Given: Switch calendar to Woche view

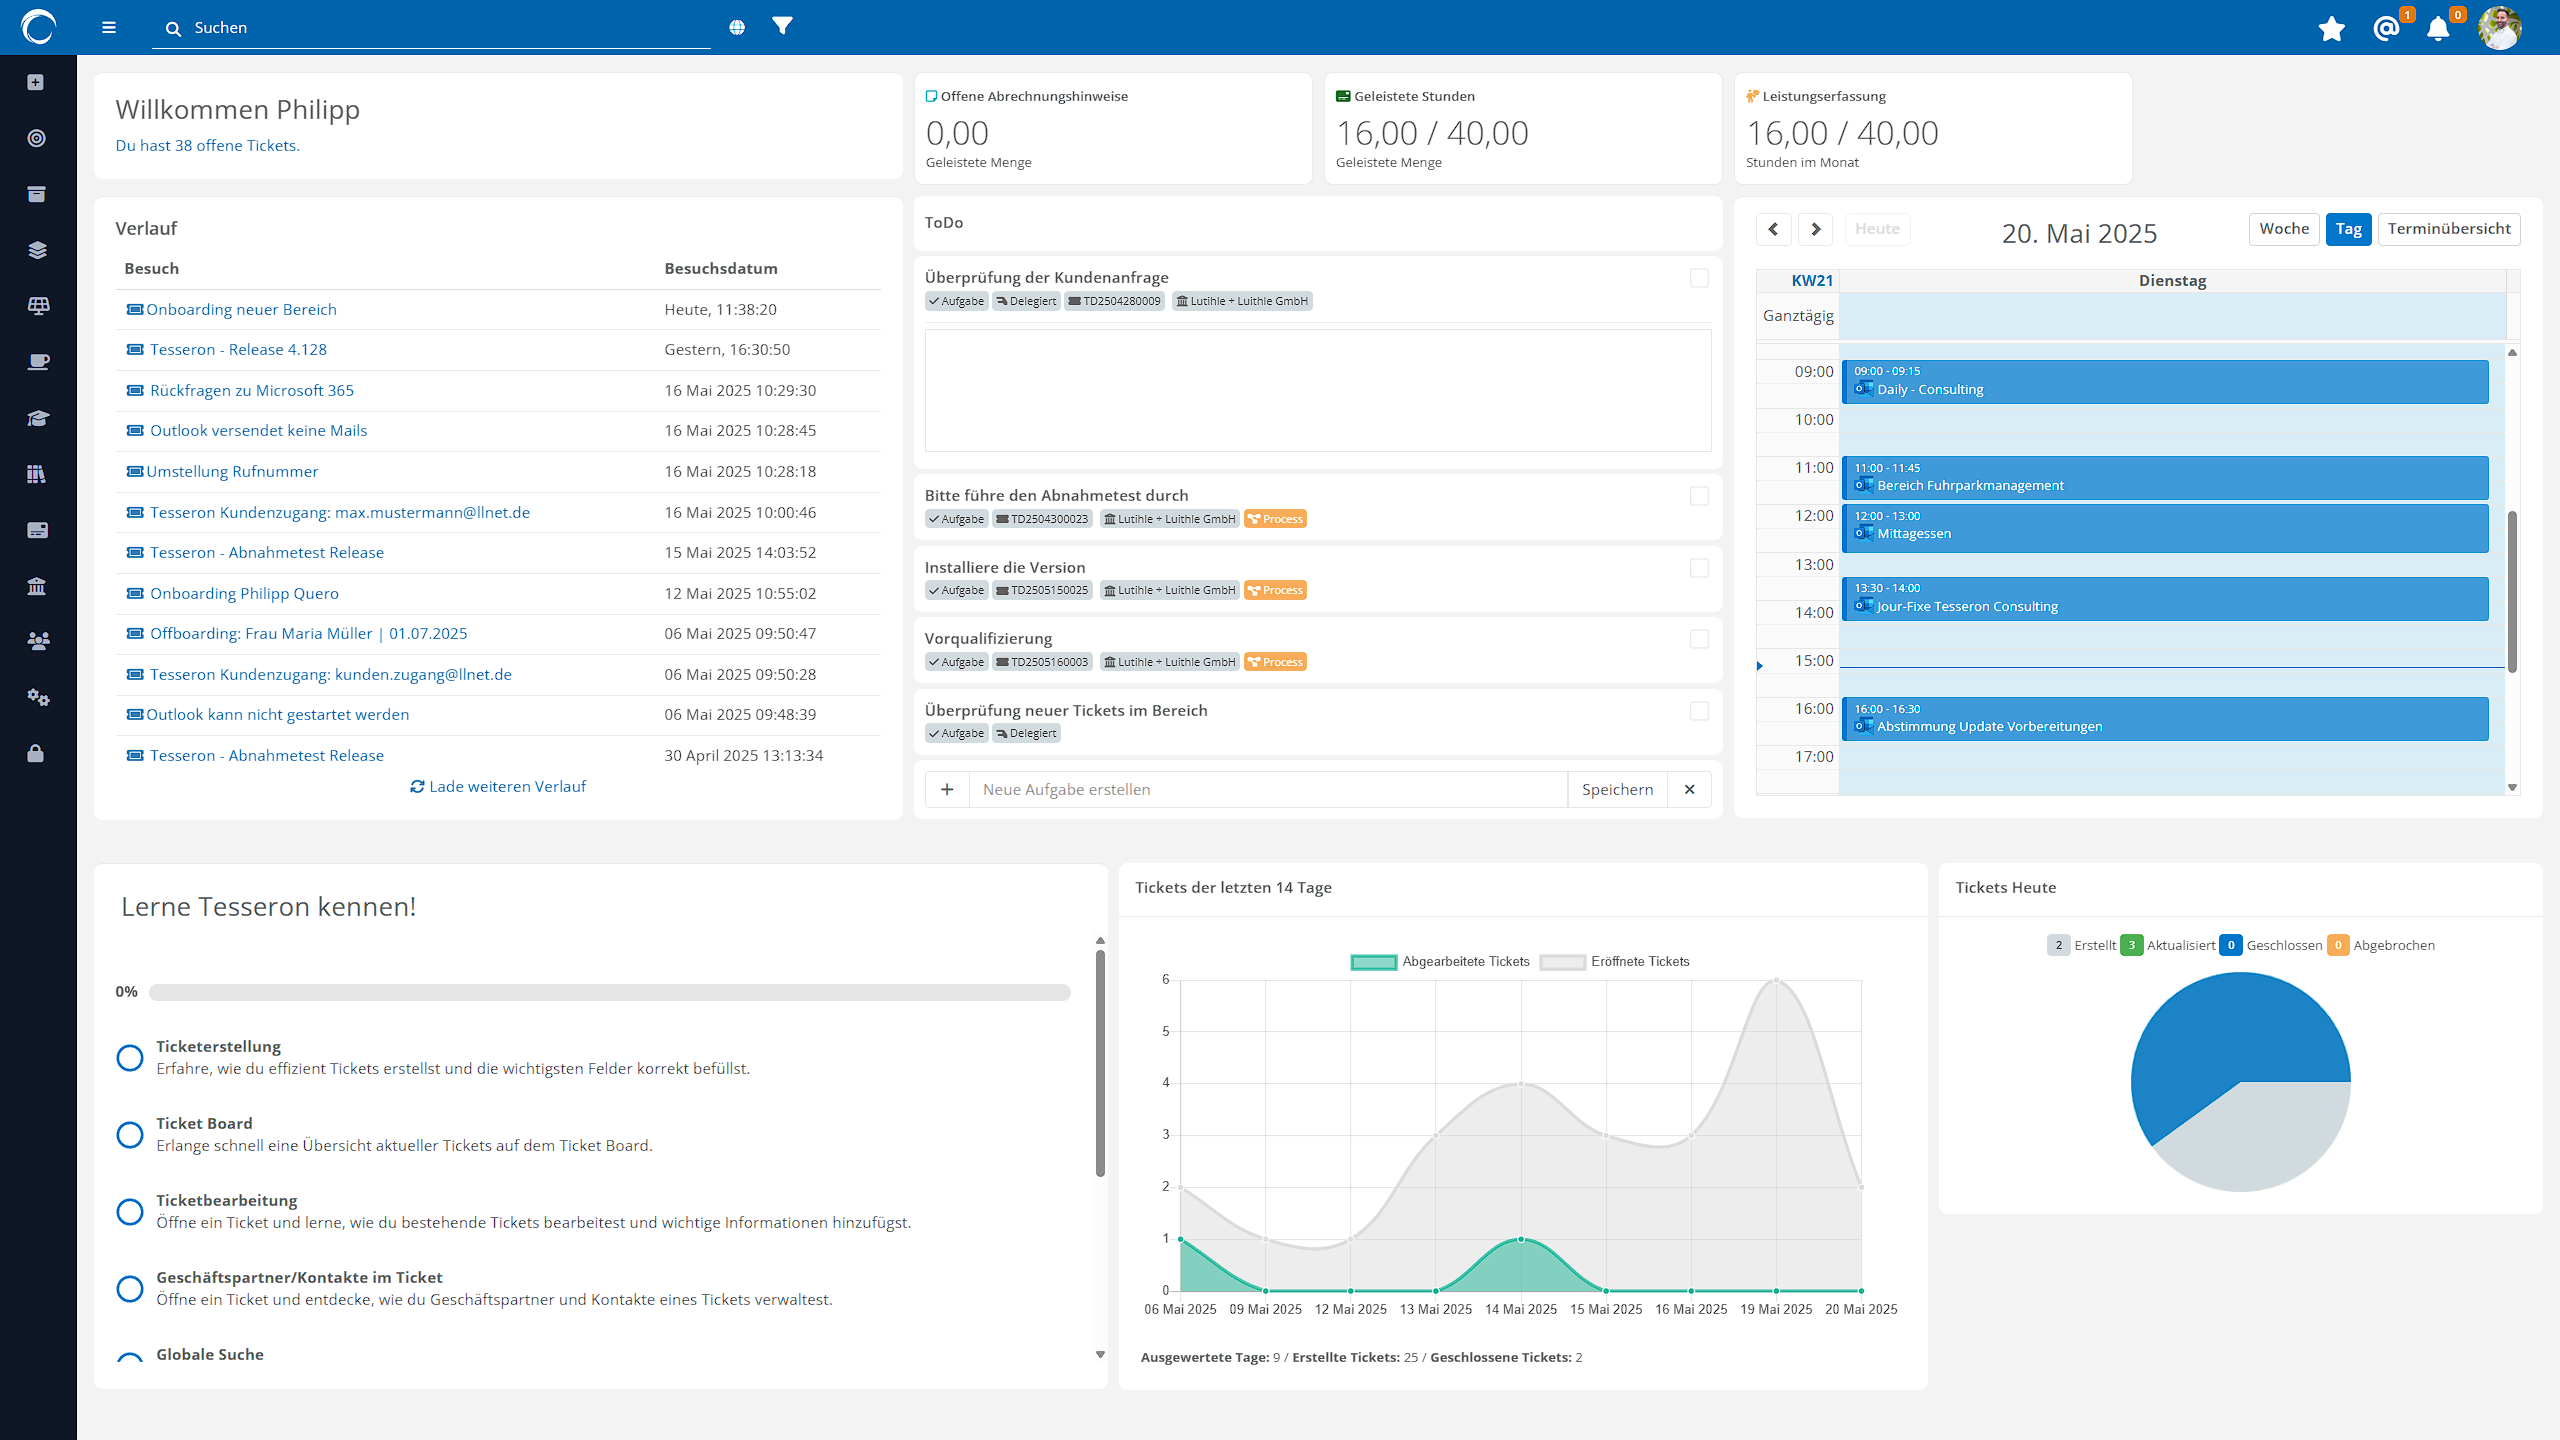Looking at the screenshot, I should point(2284,229).
